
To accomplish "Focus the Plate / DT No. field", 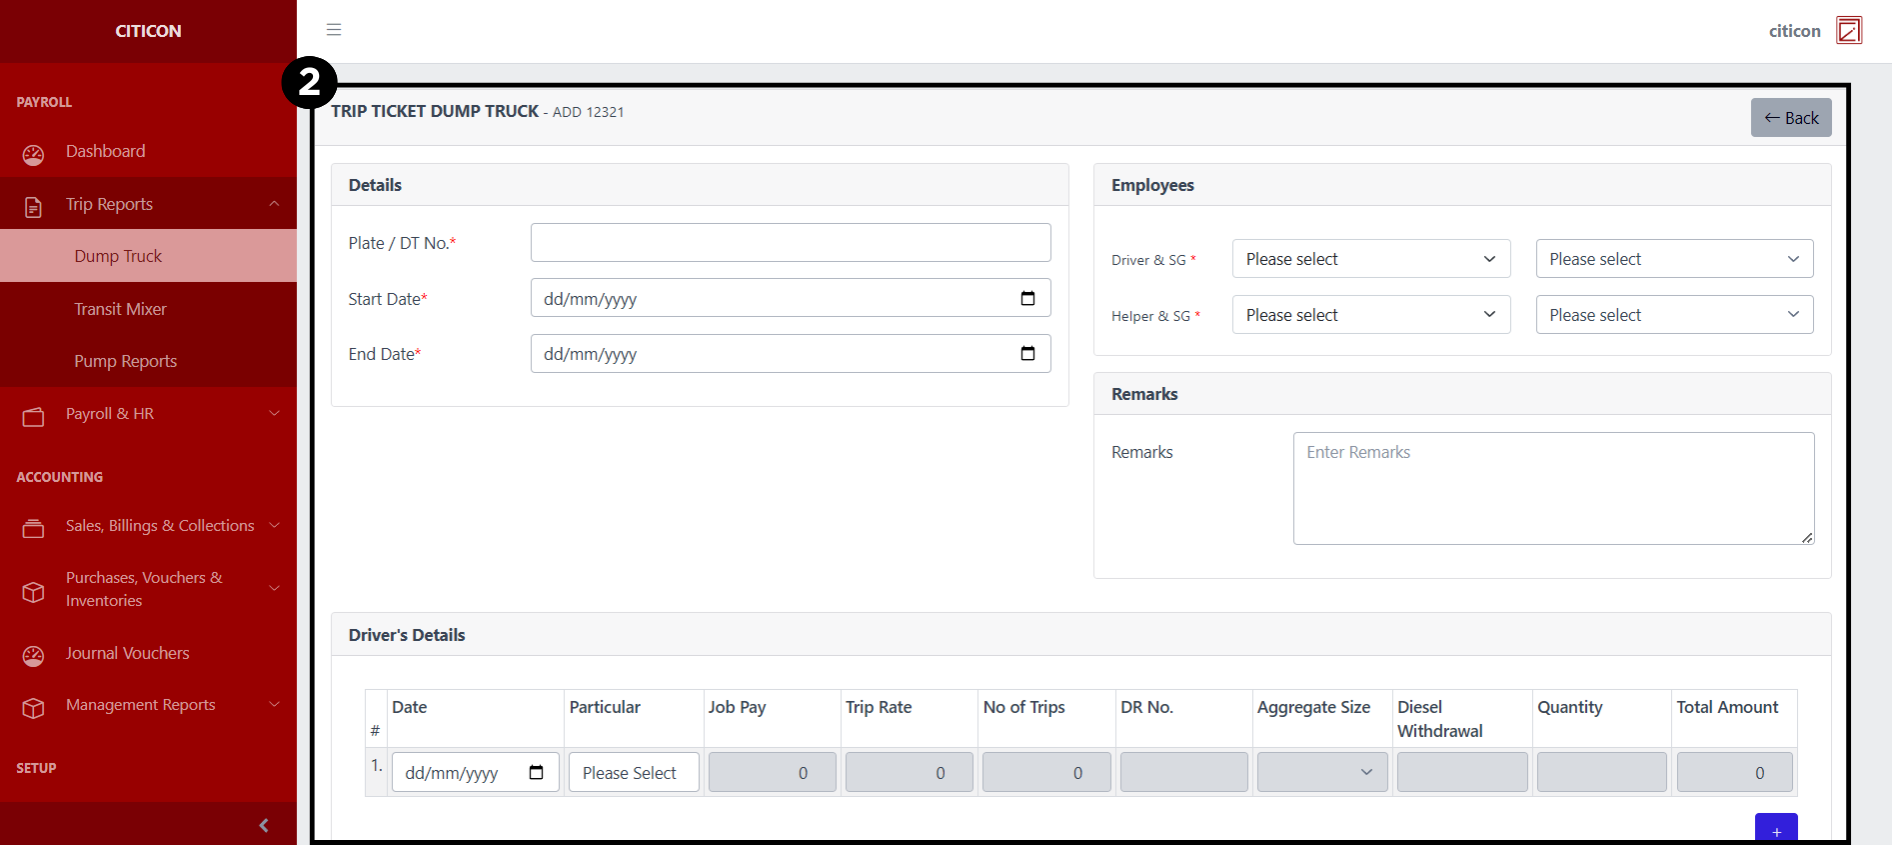I will [x=790, y=243].
